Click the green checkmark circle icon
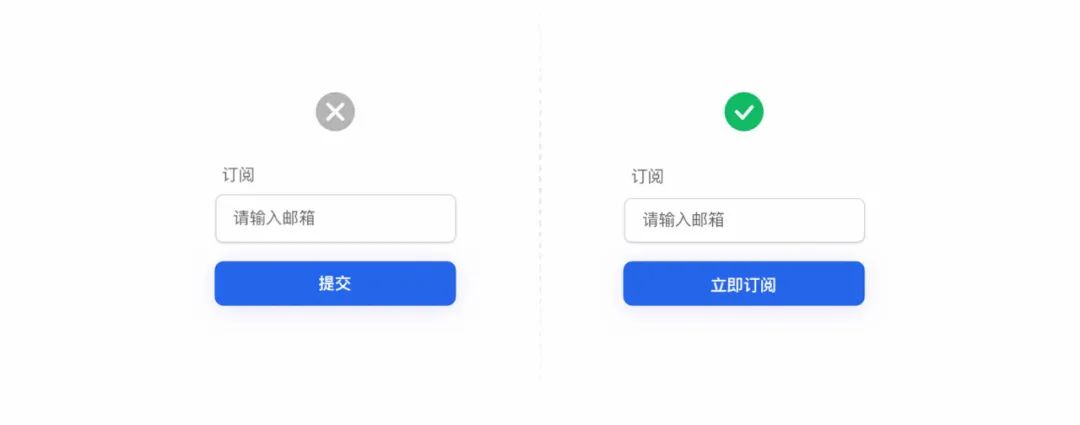The width and height of the screenshot is (1080, 425). click(x=744, y=112)
